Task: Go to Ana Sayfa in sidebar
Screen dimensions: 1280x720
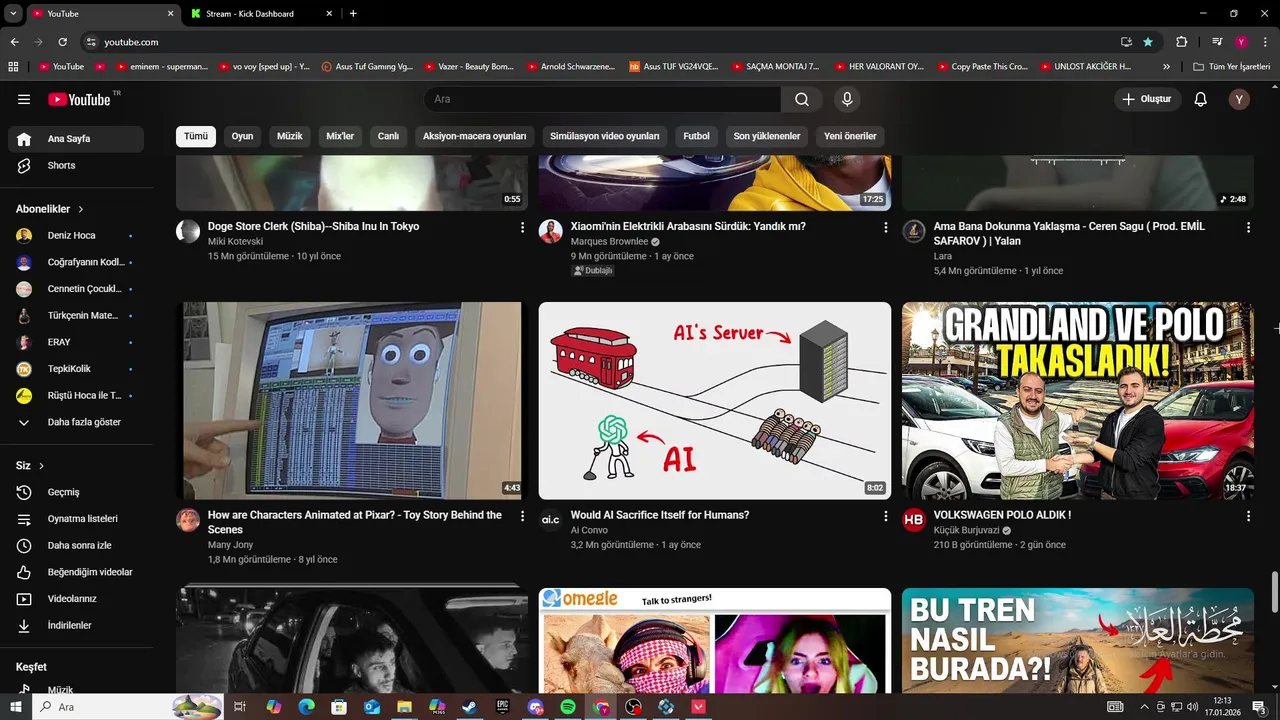Action: 76,139
